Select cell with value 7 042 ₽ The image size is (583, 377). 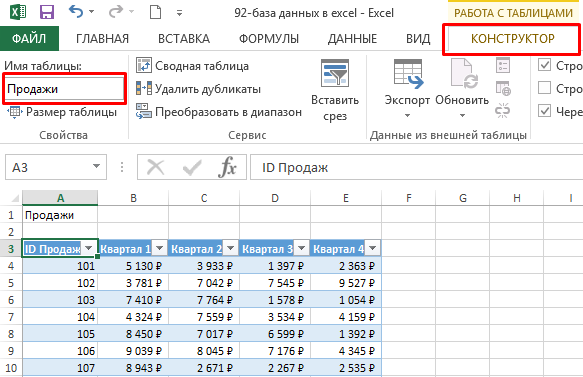pos(204,283)
